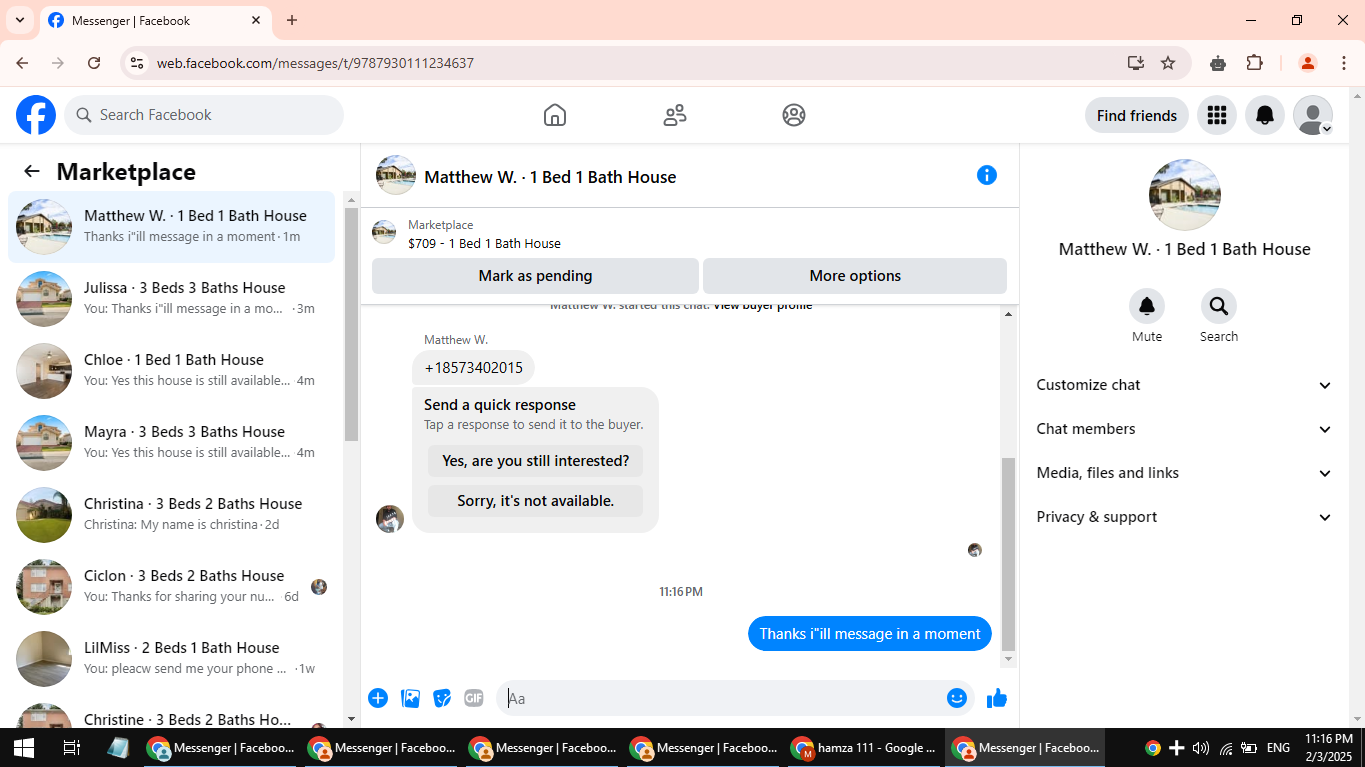Click the listing thumbnail in right panel
The height and width of the screenshot is (767, 1365).
(x=1185, y=195)
